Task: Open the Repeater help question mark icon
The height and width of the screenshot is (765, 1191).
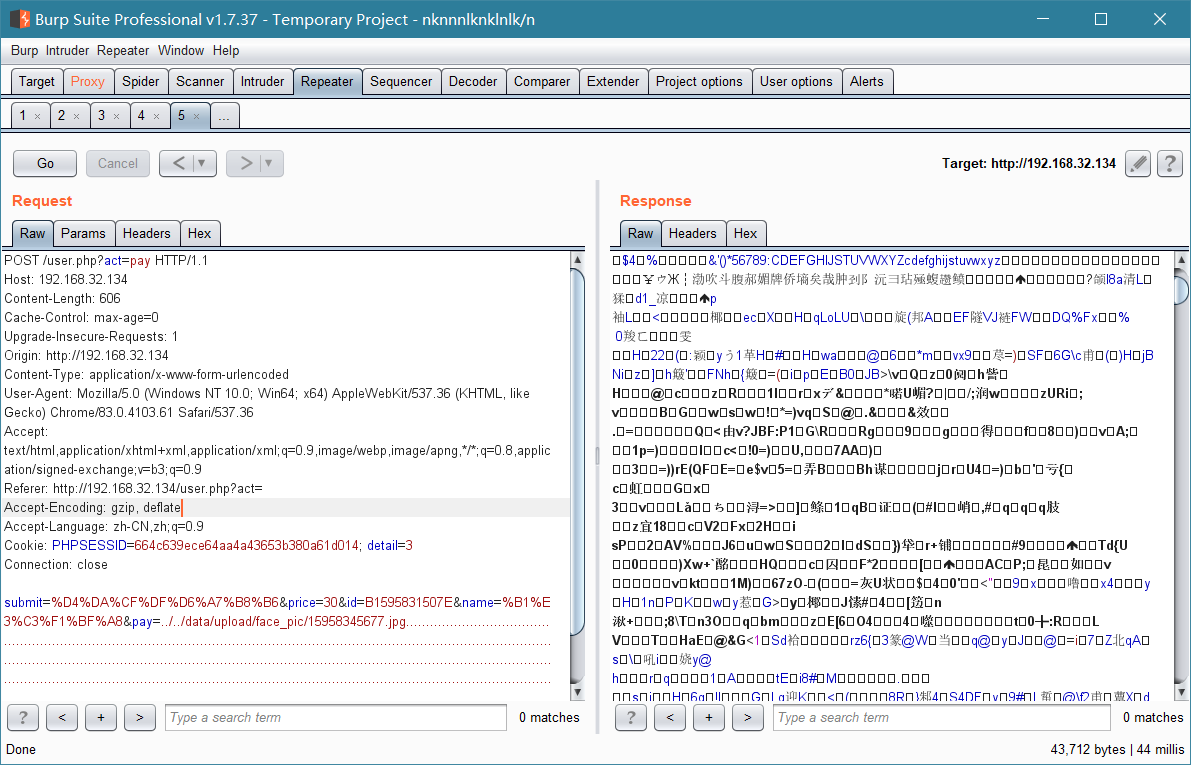Action: click(1170, 163)
